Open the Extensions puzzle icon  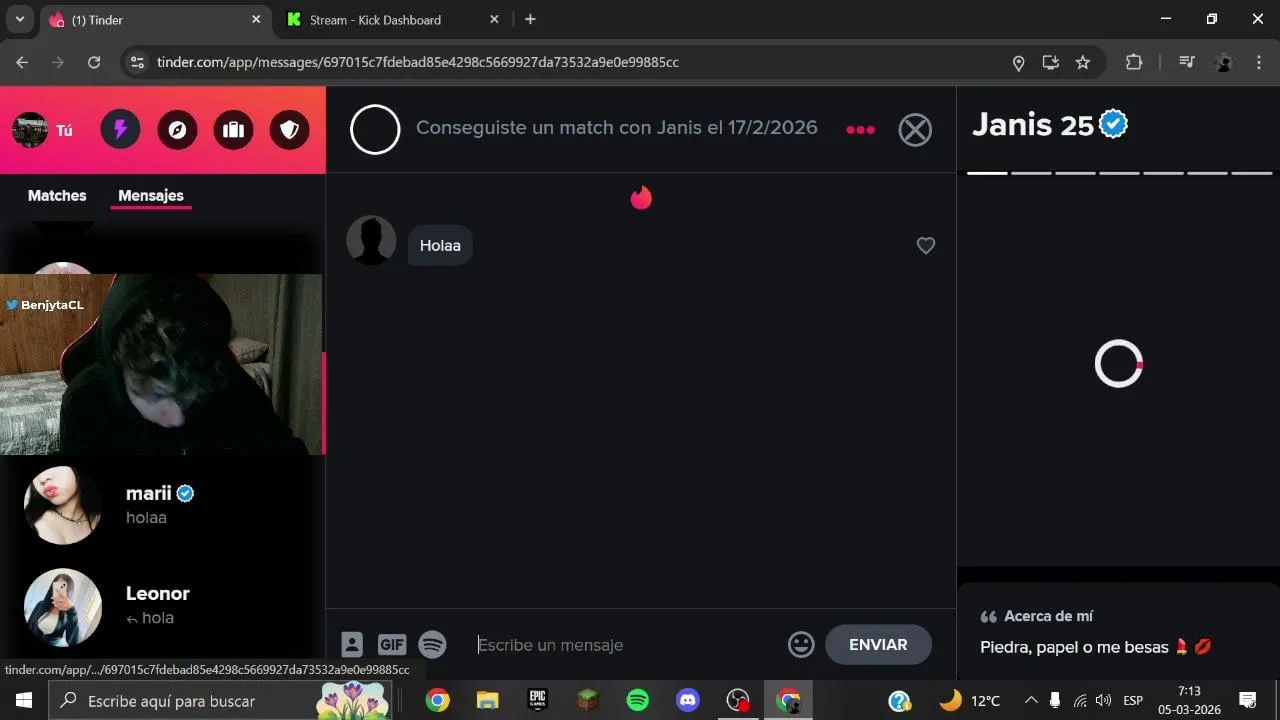click(x=1134, y=62)
